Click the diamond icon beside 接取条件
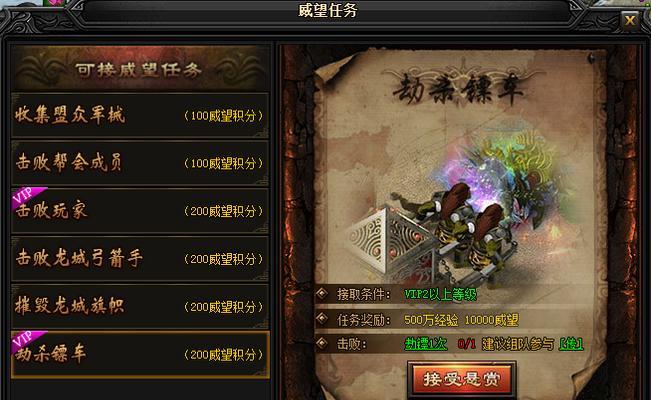The height and width of the screenshot is (400, 651). [x=322, y=294]
